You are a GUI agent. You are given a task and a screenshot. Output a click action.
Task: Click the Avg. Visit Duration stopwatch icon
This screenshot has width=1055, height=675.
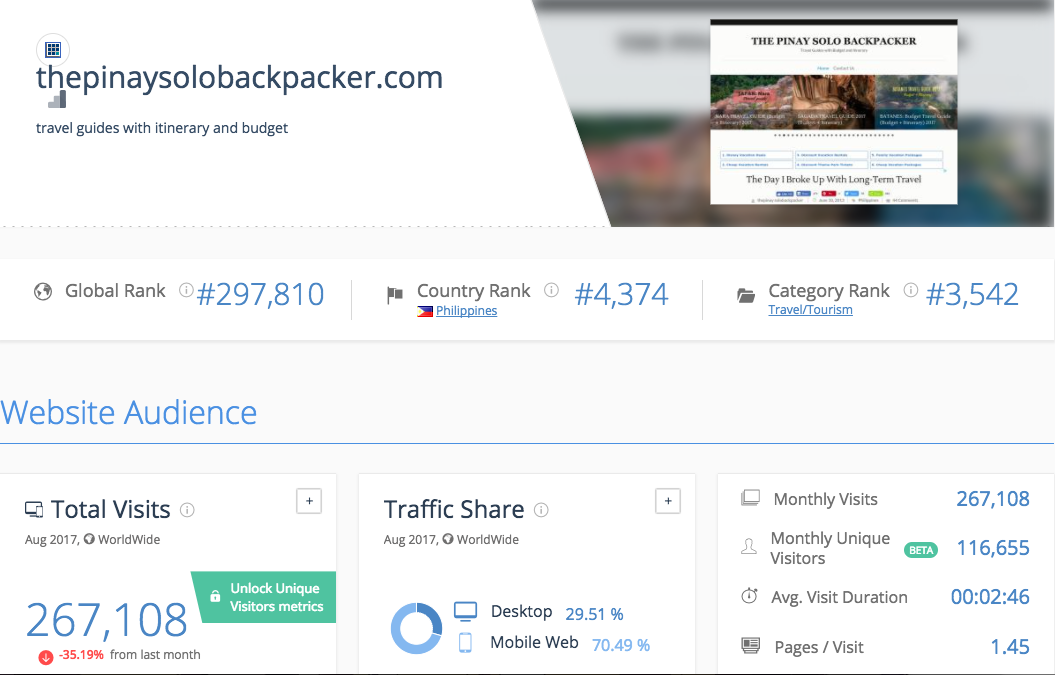pos(749,596)
